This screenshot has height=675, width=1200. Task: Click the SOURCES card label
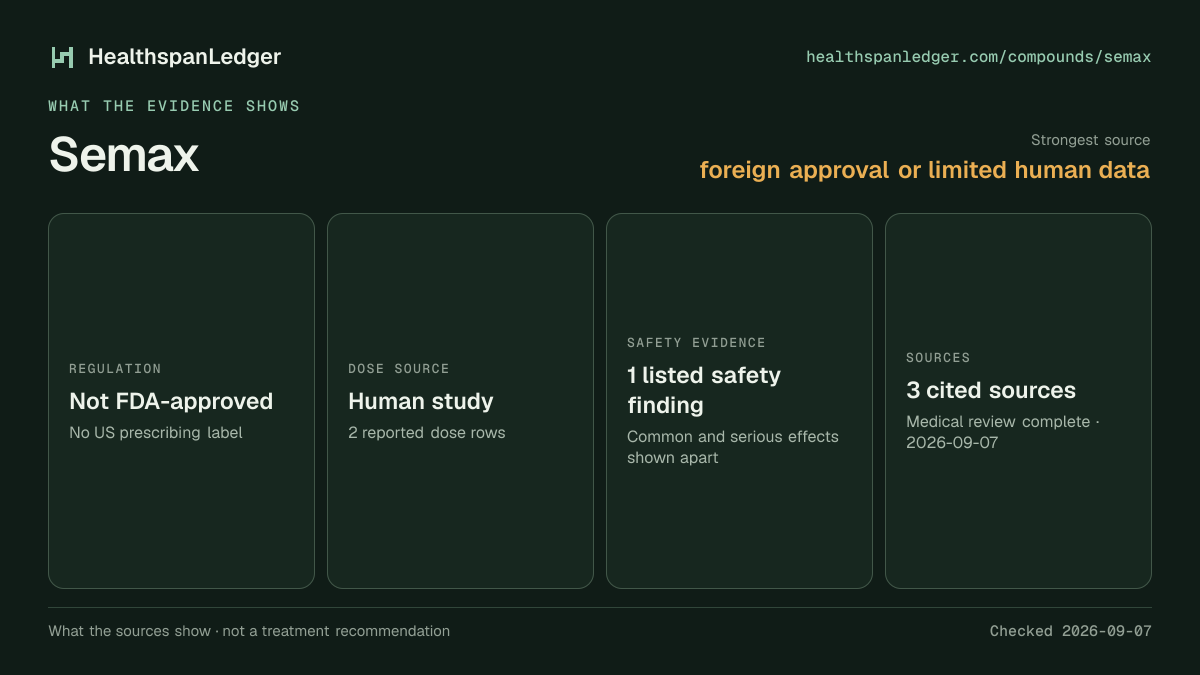(x=938, y=358)
